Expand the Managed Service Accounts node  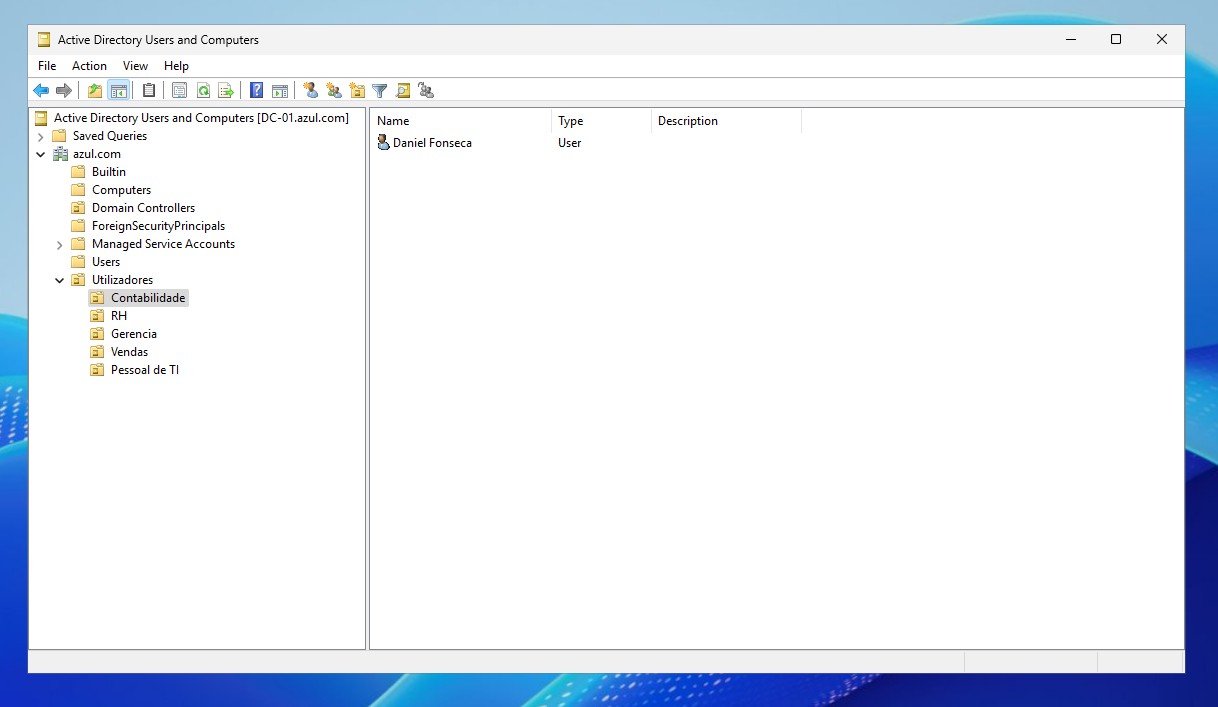point(60,245)
